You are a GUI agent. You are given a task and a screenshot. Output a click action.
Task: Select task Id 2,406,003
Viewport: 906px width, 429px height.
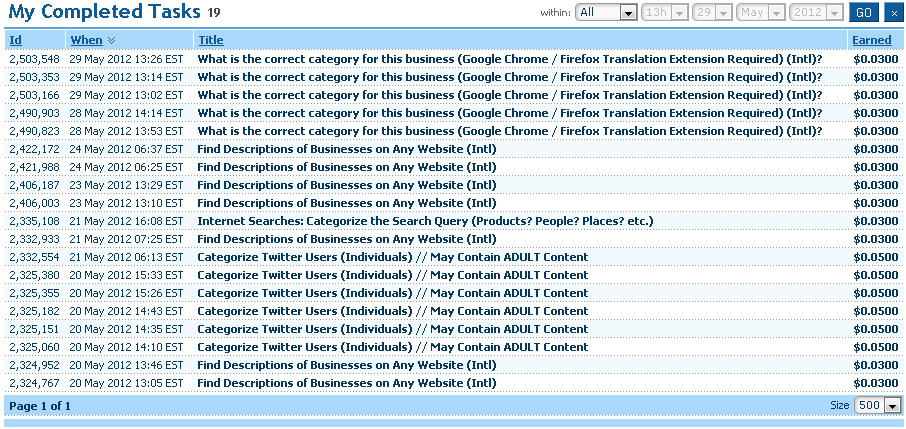[x=34, y=203]
